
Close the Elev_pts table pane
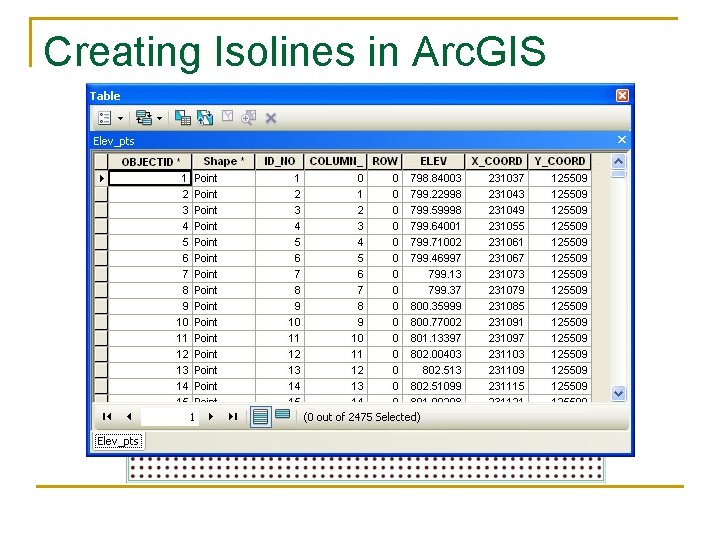pyautogui.click(x=622, y=140)
